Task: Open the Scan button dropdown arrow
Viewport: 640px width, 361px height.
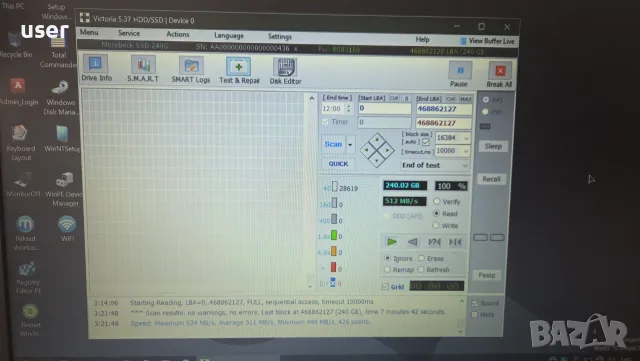Action: coord(350,145)
